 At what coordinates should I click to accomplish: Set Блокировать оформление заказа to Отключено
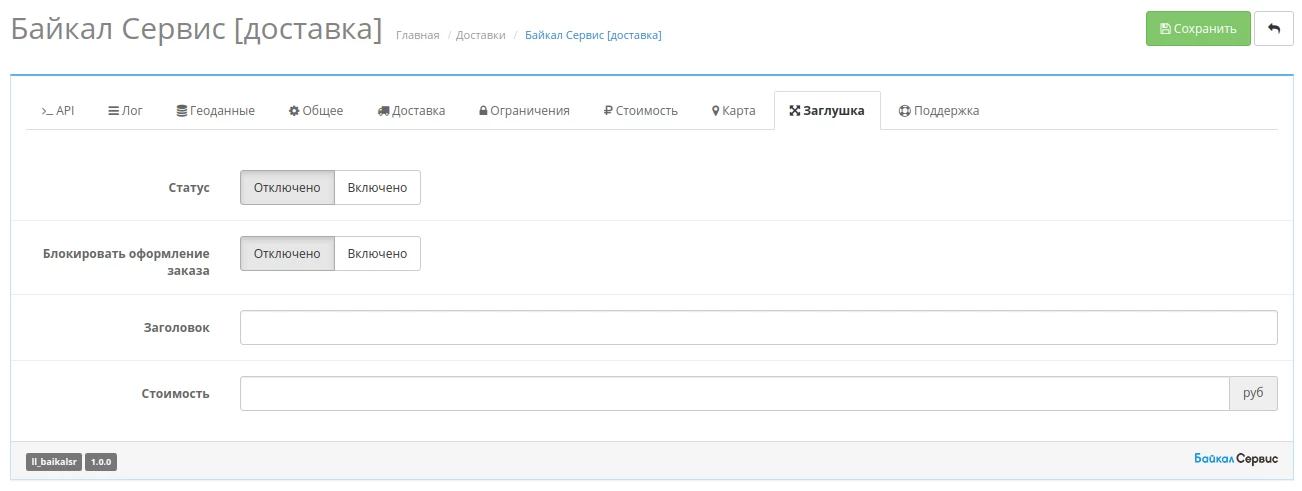[287, 253]
